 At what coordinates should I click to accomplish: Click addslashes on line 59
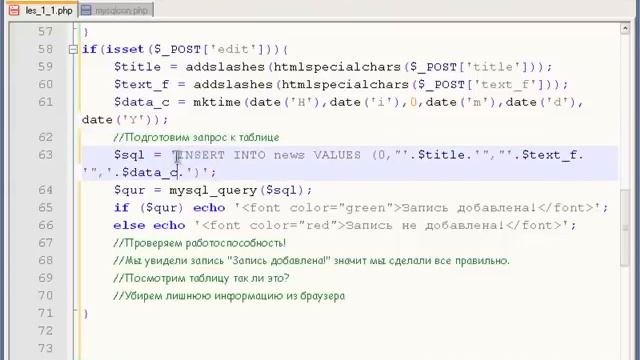(x=225, y=67)
